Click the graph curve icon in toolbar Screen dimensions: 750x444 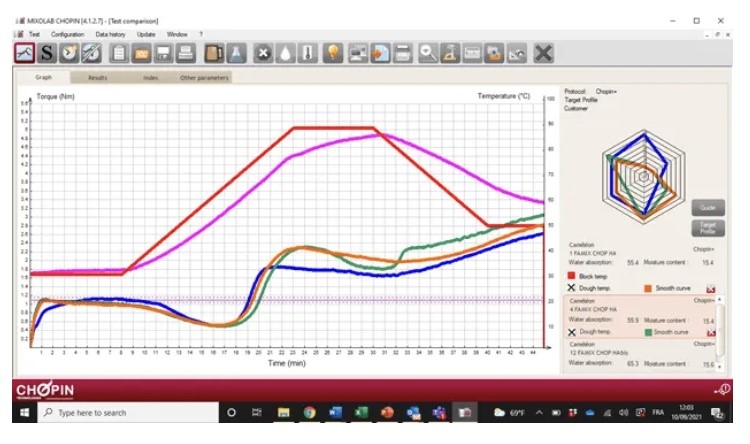[24, 53]
